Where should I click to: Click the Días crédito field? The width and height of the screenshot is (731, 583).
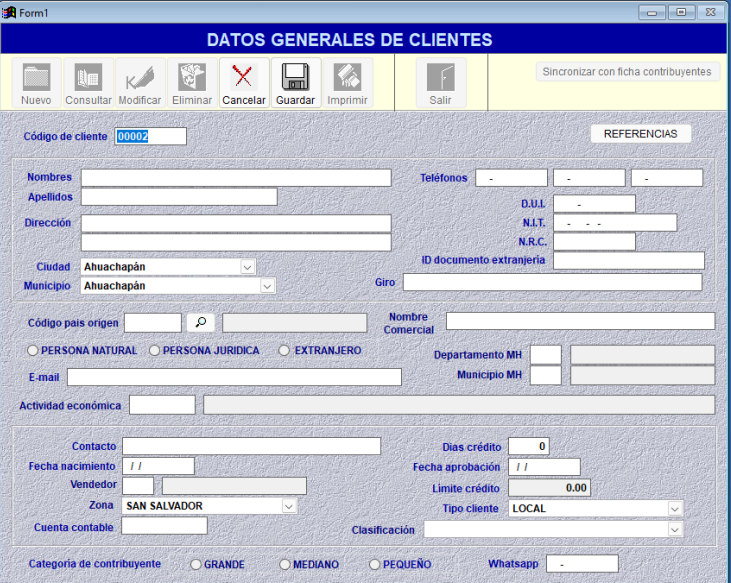[529, 446]
